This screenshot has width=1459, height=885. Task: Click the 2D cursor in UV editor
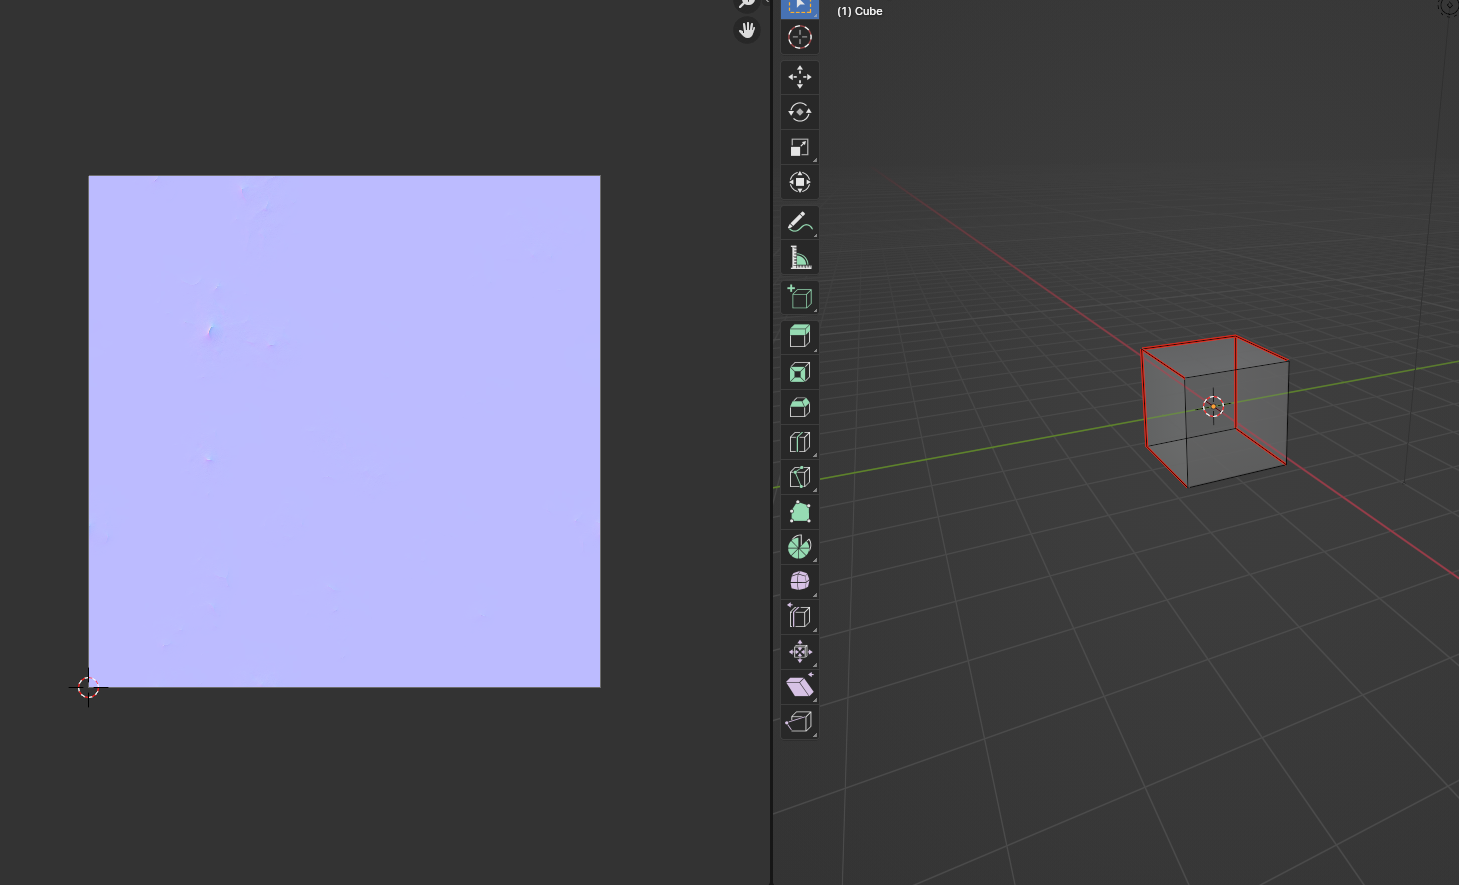88,687
